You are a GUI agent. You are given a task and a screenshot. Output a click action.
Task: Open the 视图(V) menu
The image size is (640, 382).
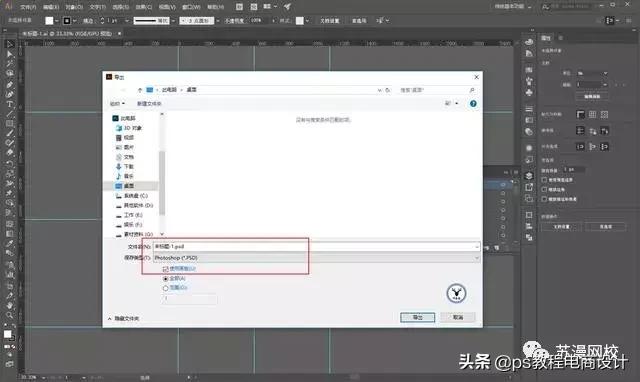(167, 7)
